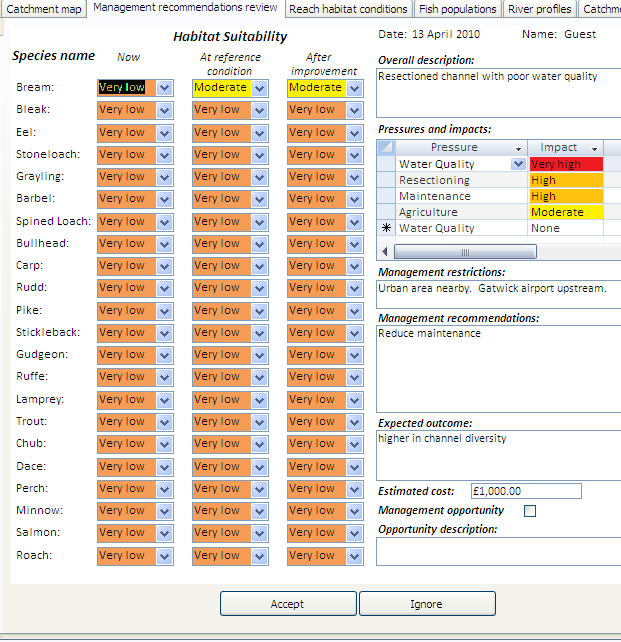The width and height of the screenshot is (621, 642).
Task: Open Bream At reference condition dropdown
Action: pos(260,88)
